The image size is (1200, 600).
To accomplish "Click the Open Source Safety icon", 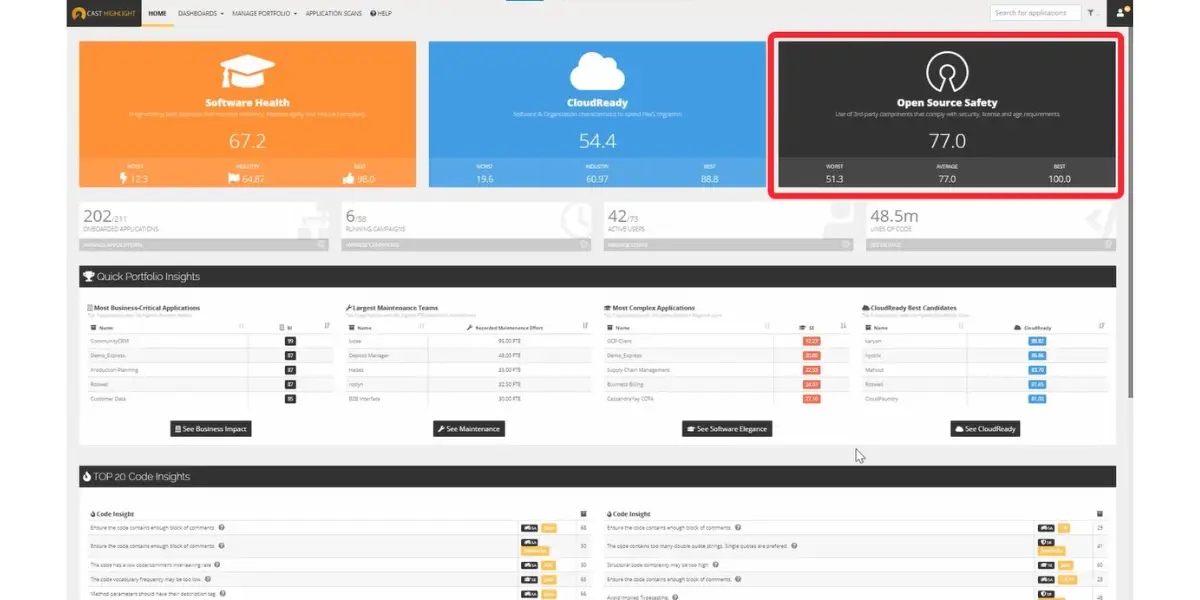I will click(946, 72).
